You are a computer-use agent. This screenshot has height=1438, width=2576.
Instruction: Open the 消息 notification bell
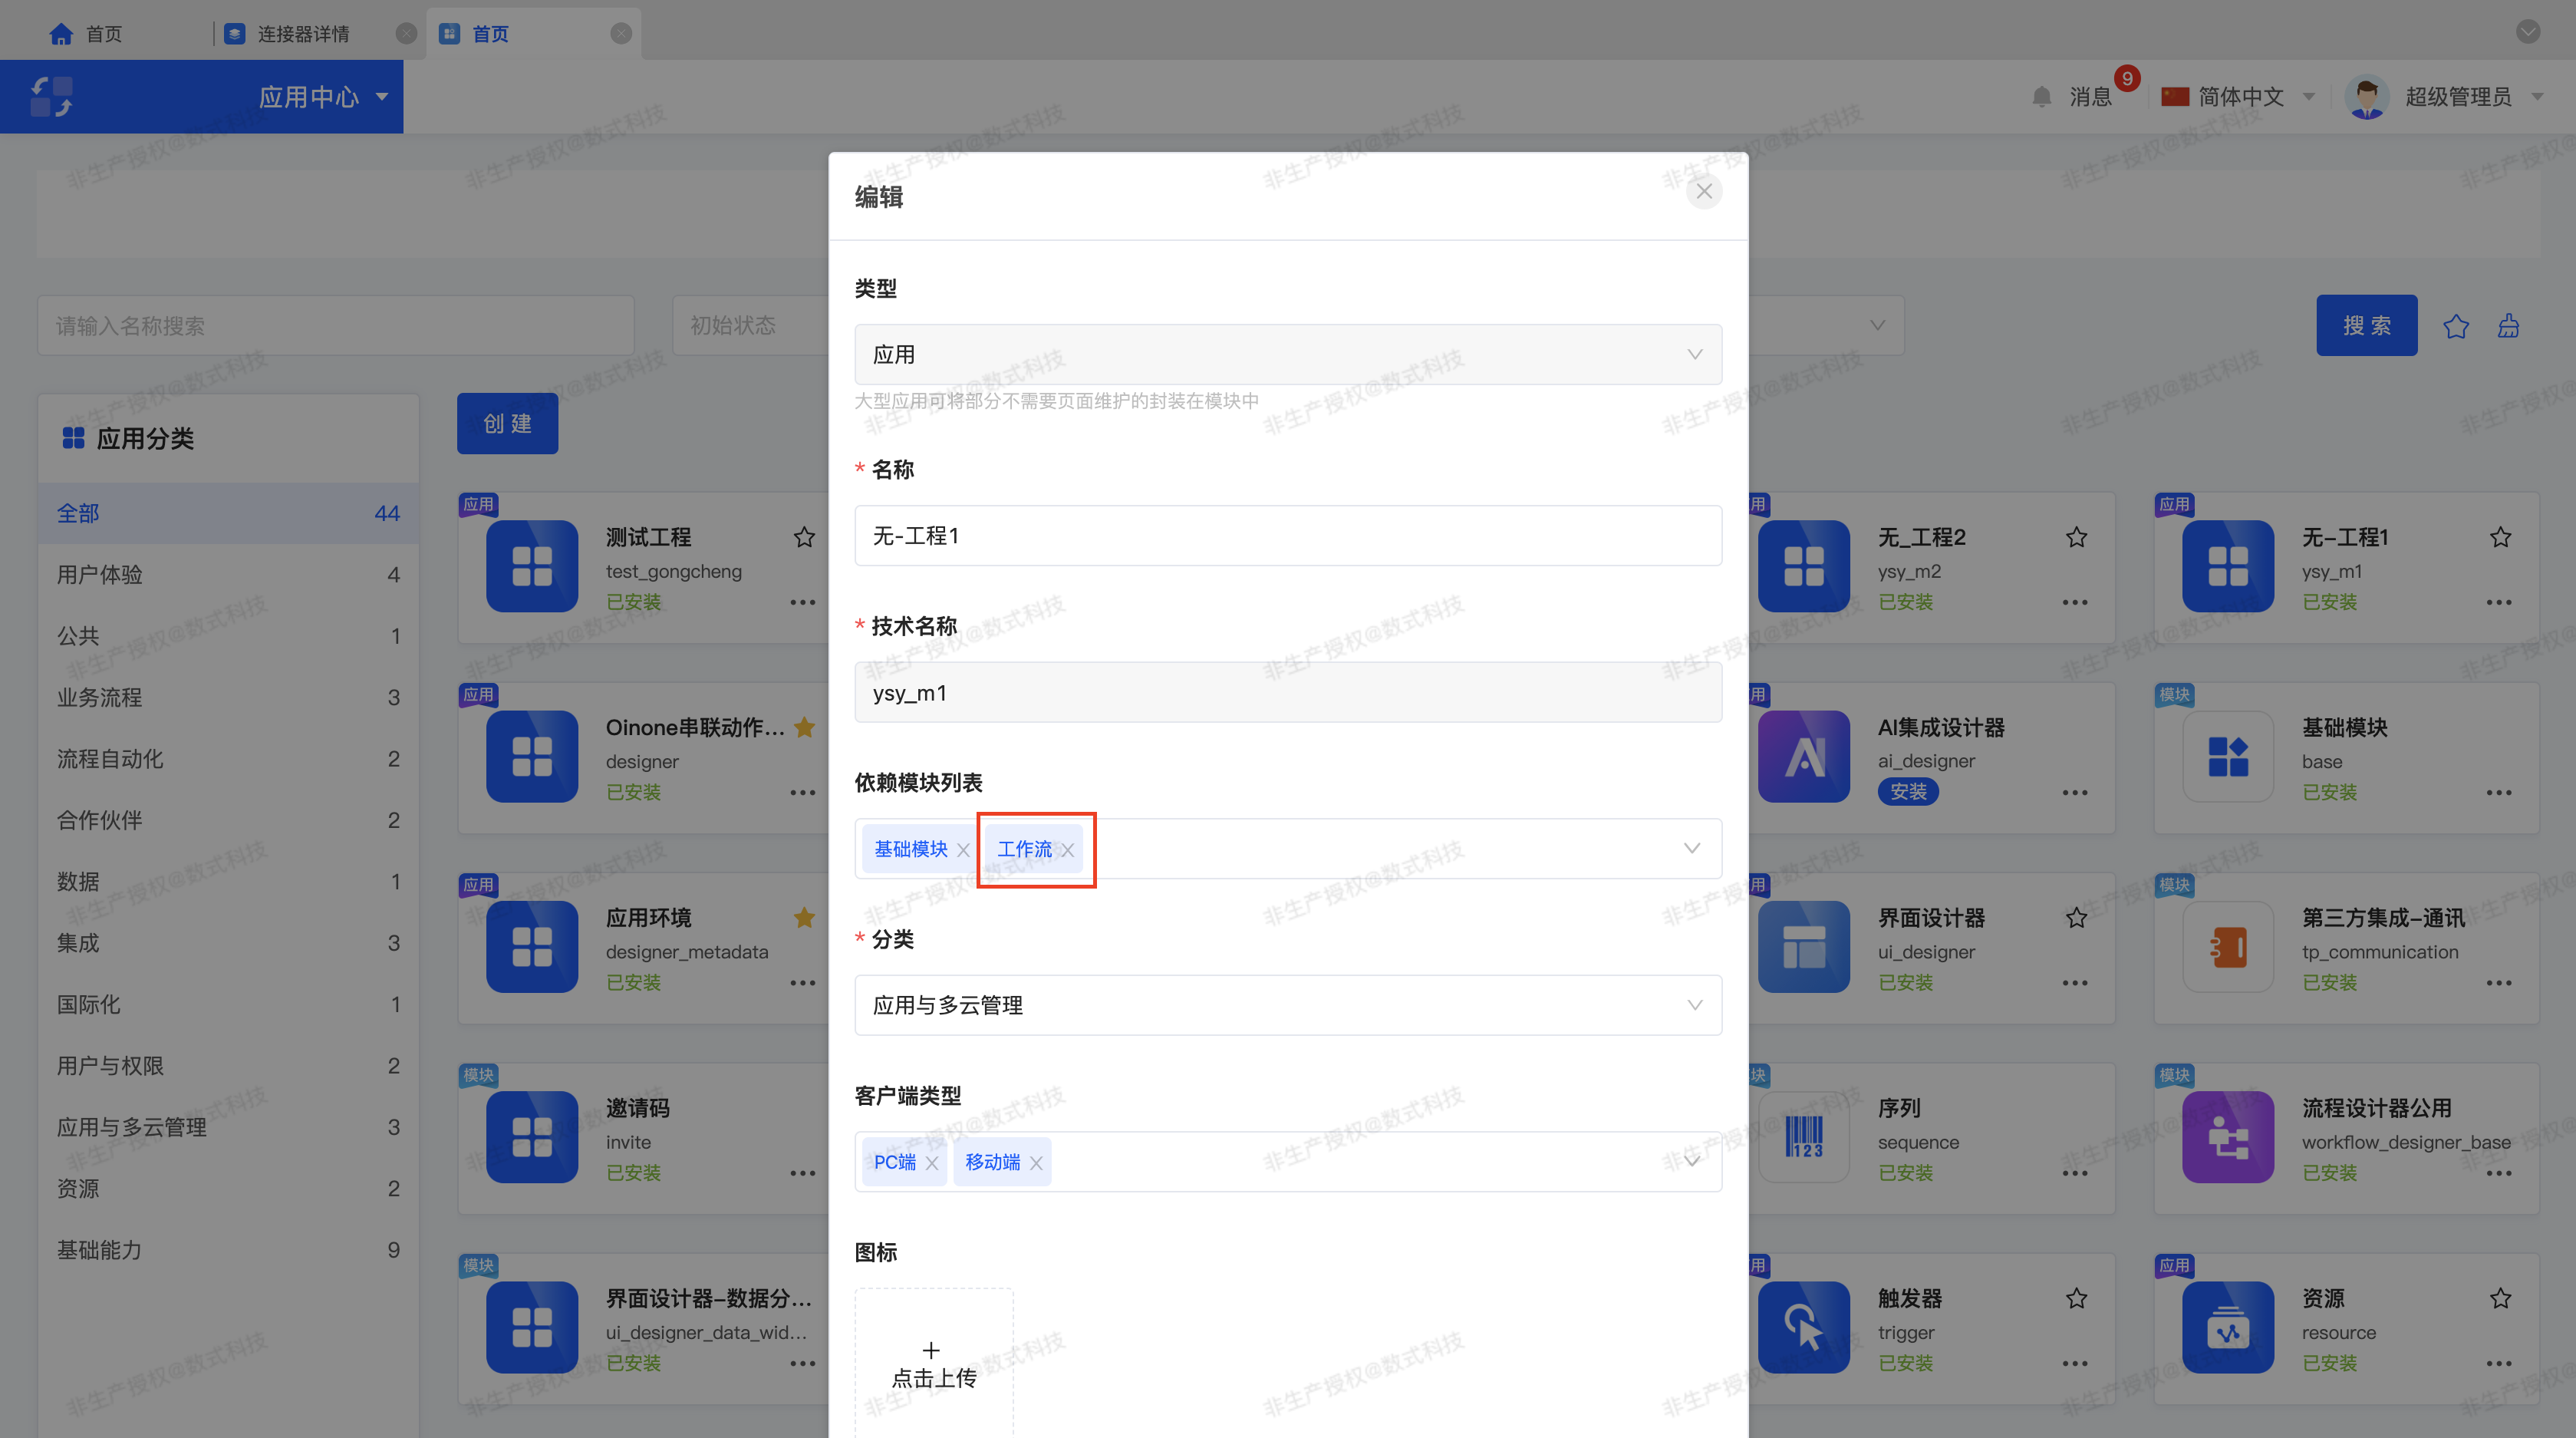pyautogui.click(x=2042, y=97)
